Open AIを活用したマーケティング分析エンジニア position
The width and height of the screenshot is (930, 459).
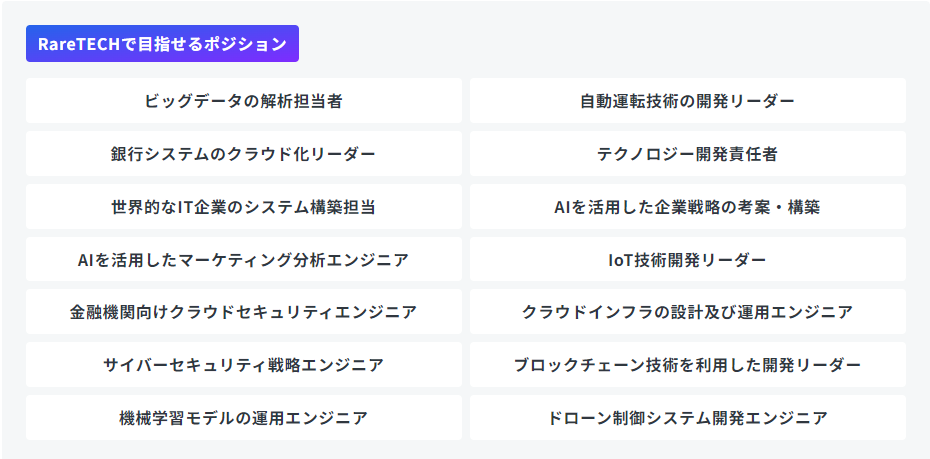(244, 260)
